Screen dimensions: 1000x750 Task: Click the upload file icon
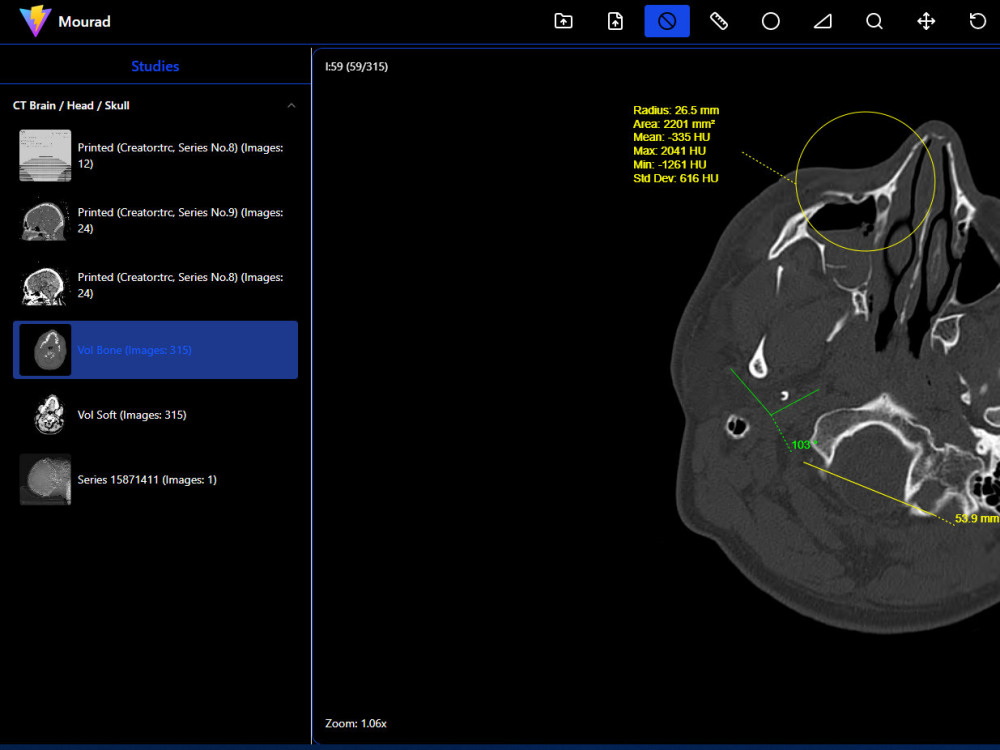tap(615, 21)
